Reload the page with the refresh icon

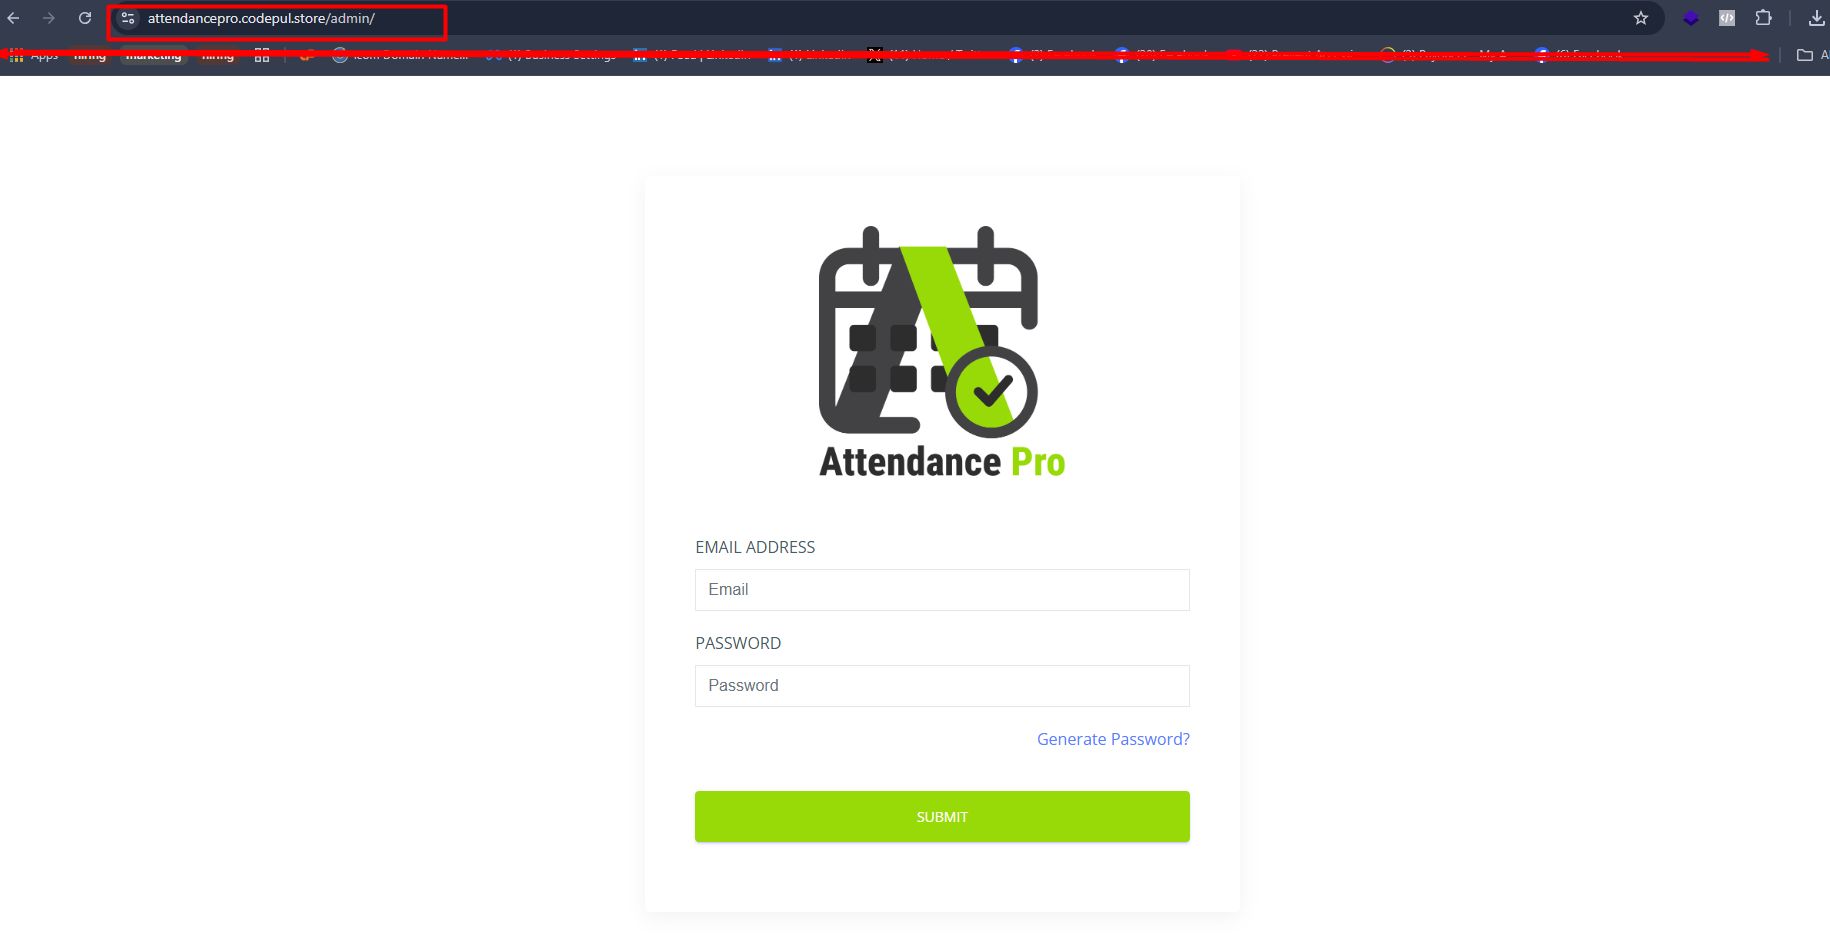click(85, 18)
